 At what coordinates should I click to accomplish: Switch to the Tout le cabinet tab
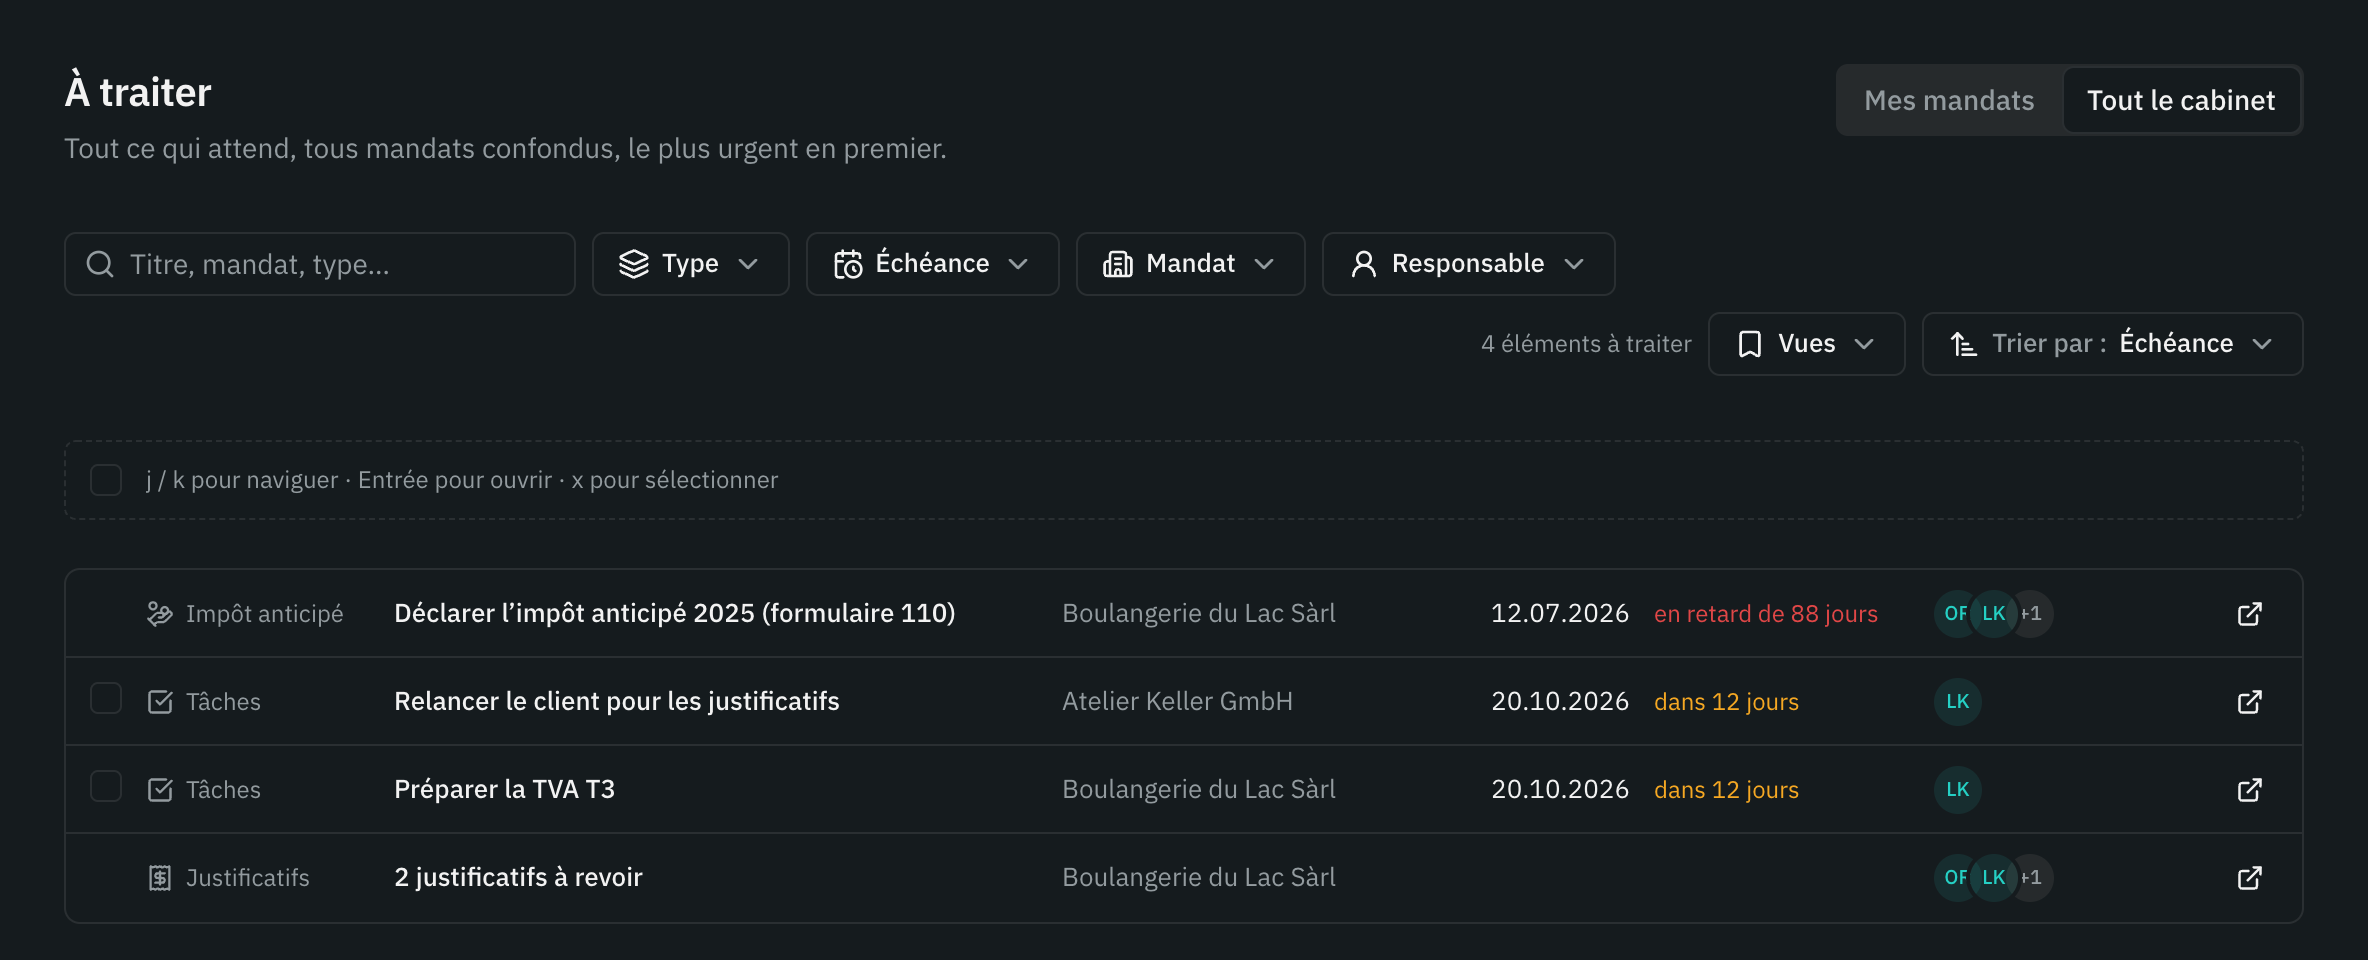pos(2181,100)
